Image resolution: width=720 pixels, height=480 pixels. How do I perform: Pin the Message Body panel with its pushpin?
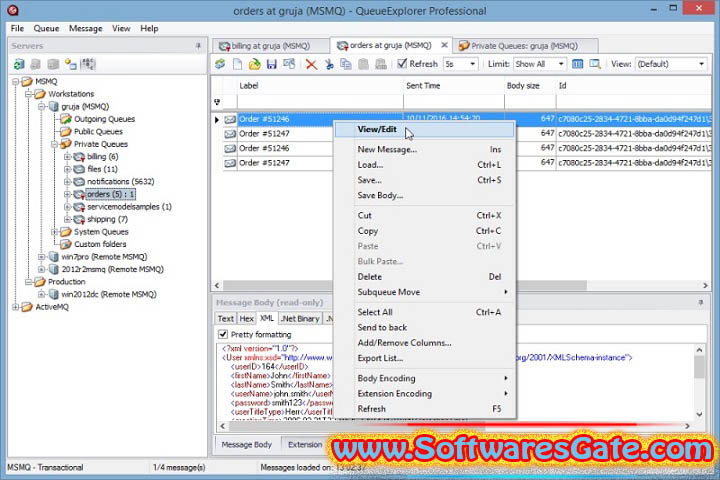click(x=701, y=303)
